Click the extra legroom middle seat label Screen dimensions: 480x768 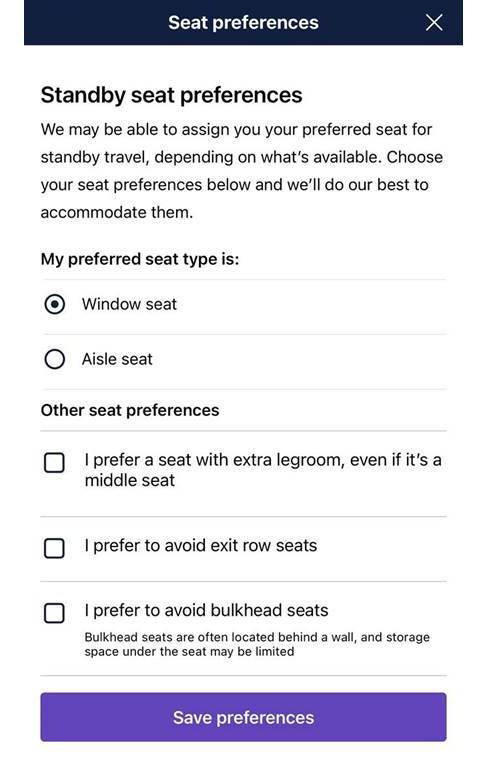tap(263, 470)
